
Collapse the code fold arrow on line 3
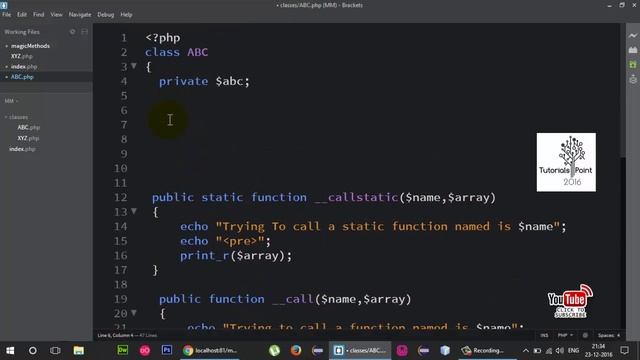[x=133, y=66]
